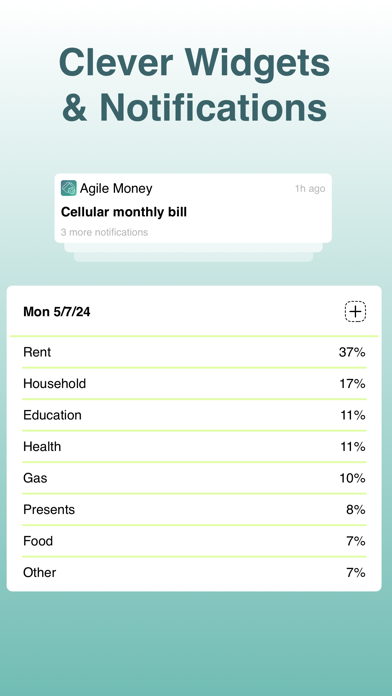Image resolution: width=392 pixels, height=696 pixels.
Task: Tap the Food category row
Action: coord(194,541)
